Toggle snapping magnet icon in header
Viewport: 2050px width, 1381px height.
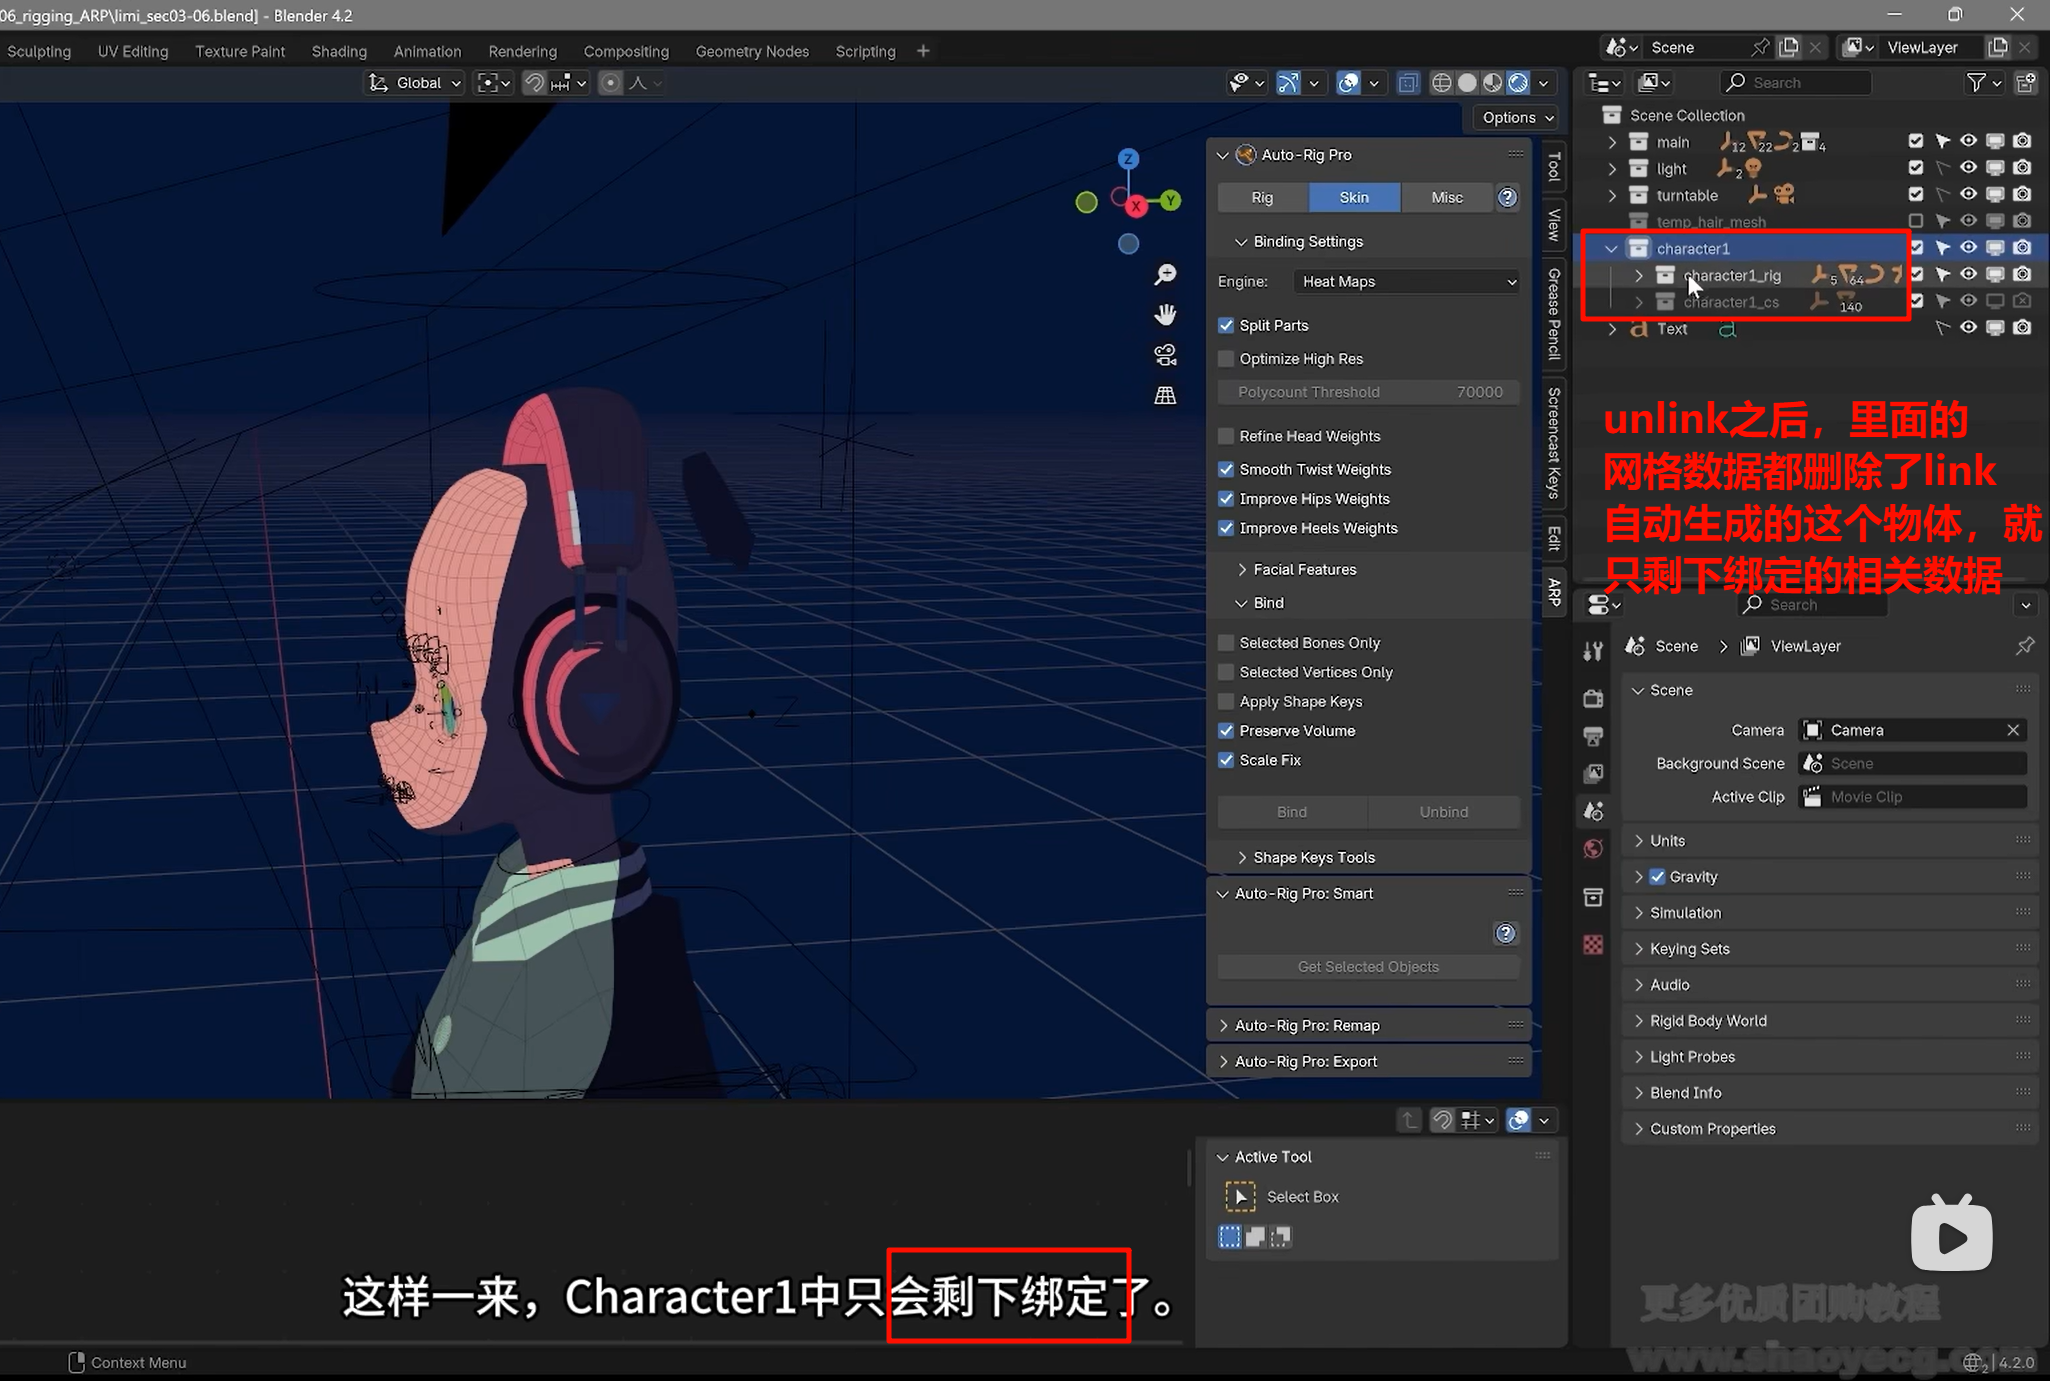coord(534,83)
